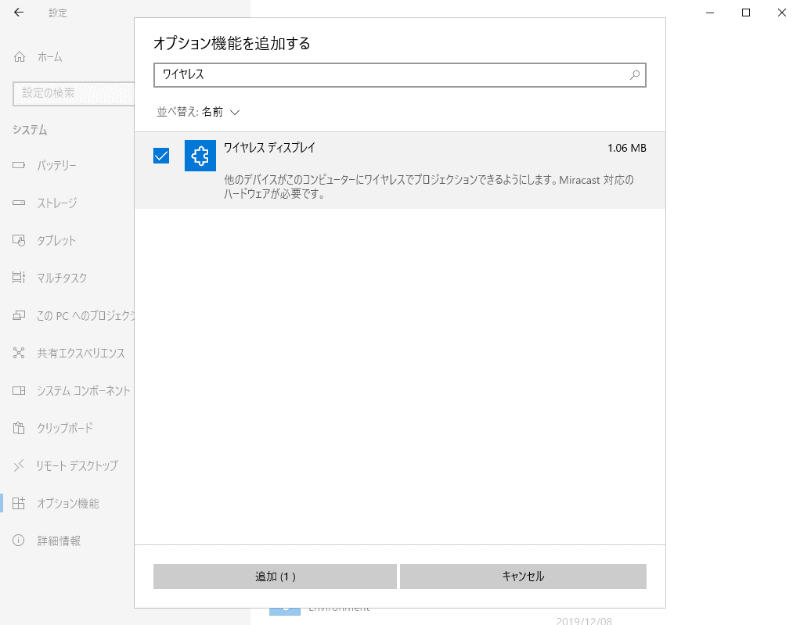The image size is (800, 625).
Task: Open 共有エクスペリエンス settings page
Action: click(x=81, y=353)
